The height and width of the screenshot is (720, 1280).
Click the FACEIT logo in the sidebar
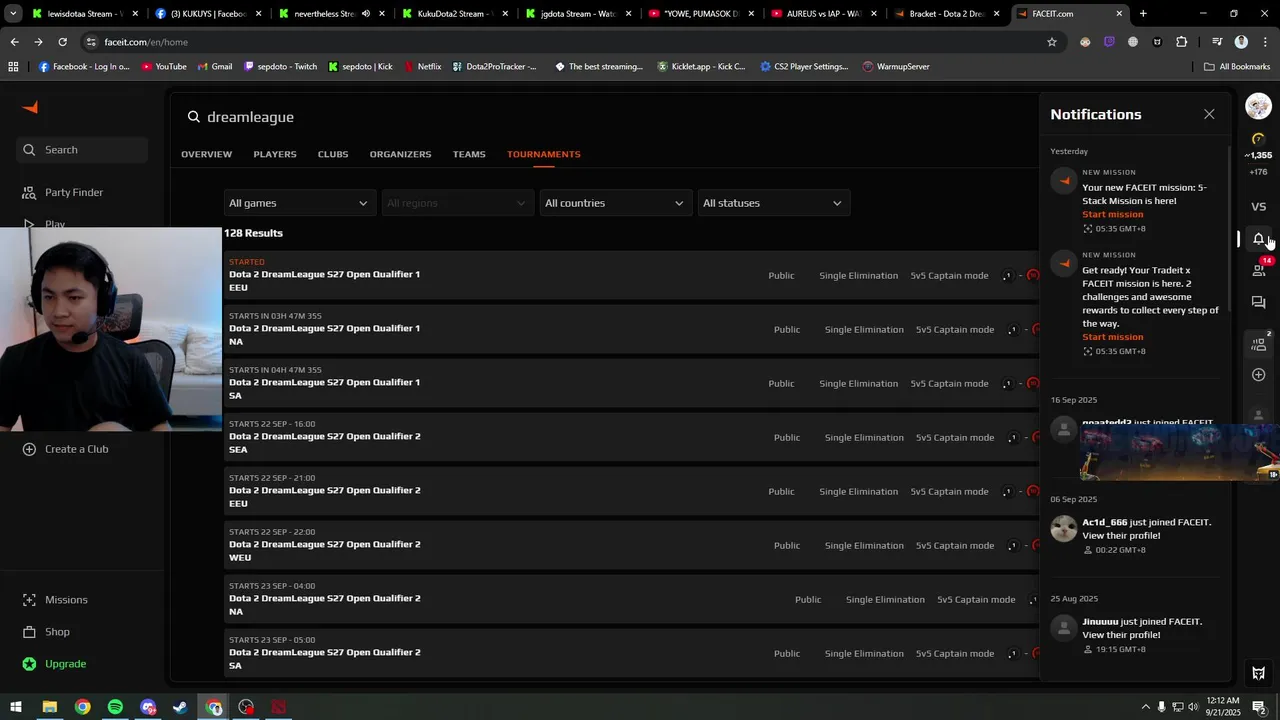30,108
